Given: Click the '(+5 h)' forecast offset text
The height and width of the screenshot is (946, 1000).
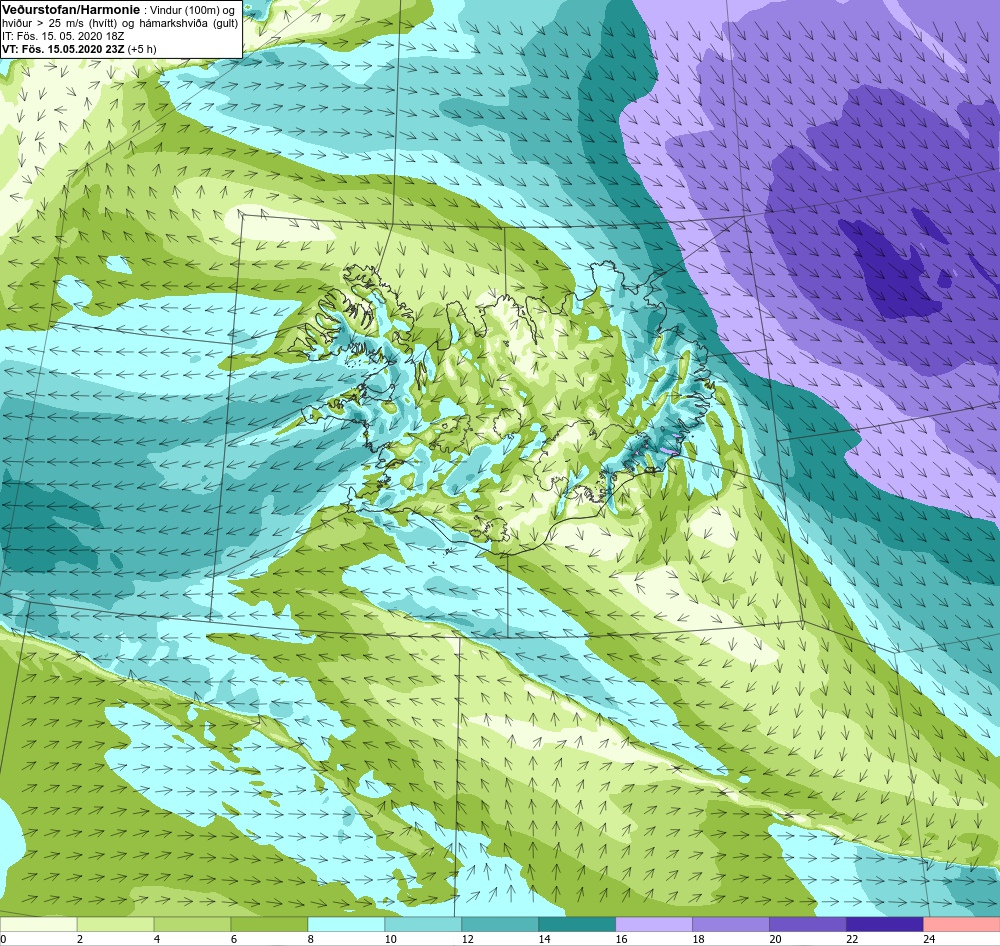Looking at the screenshot, I should tap(142, 48).
